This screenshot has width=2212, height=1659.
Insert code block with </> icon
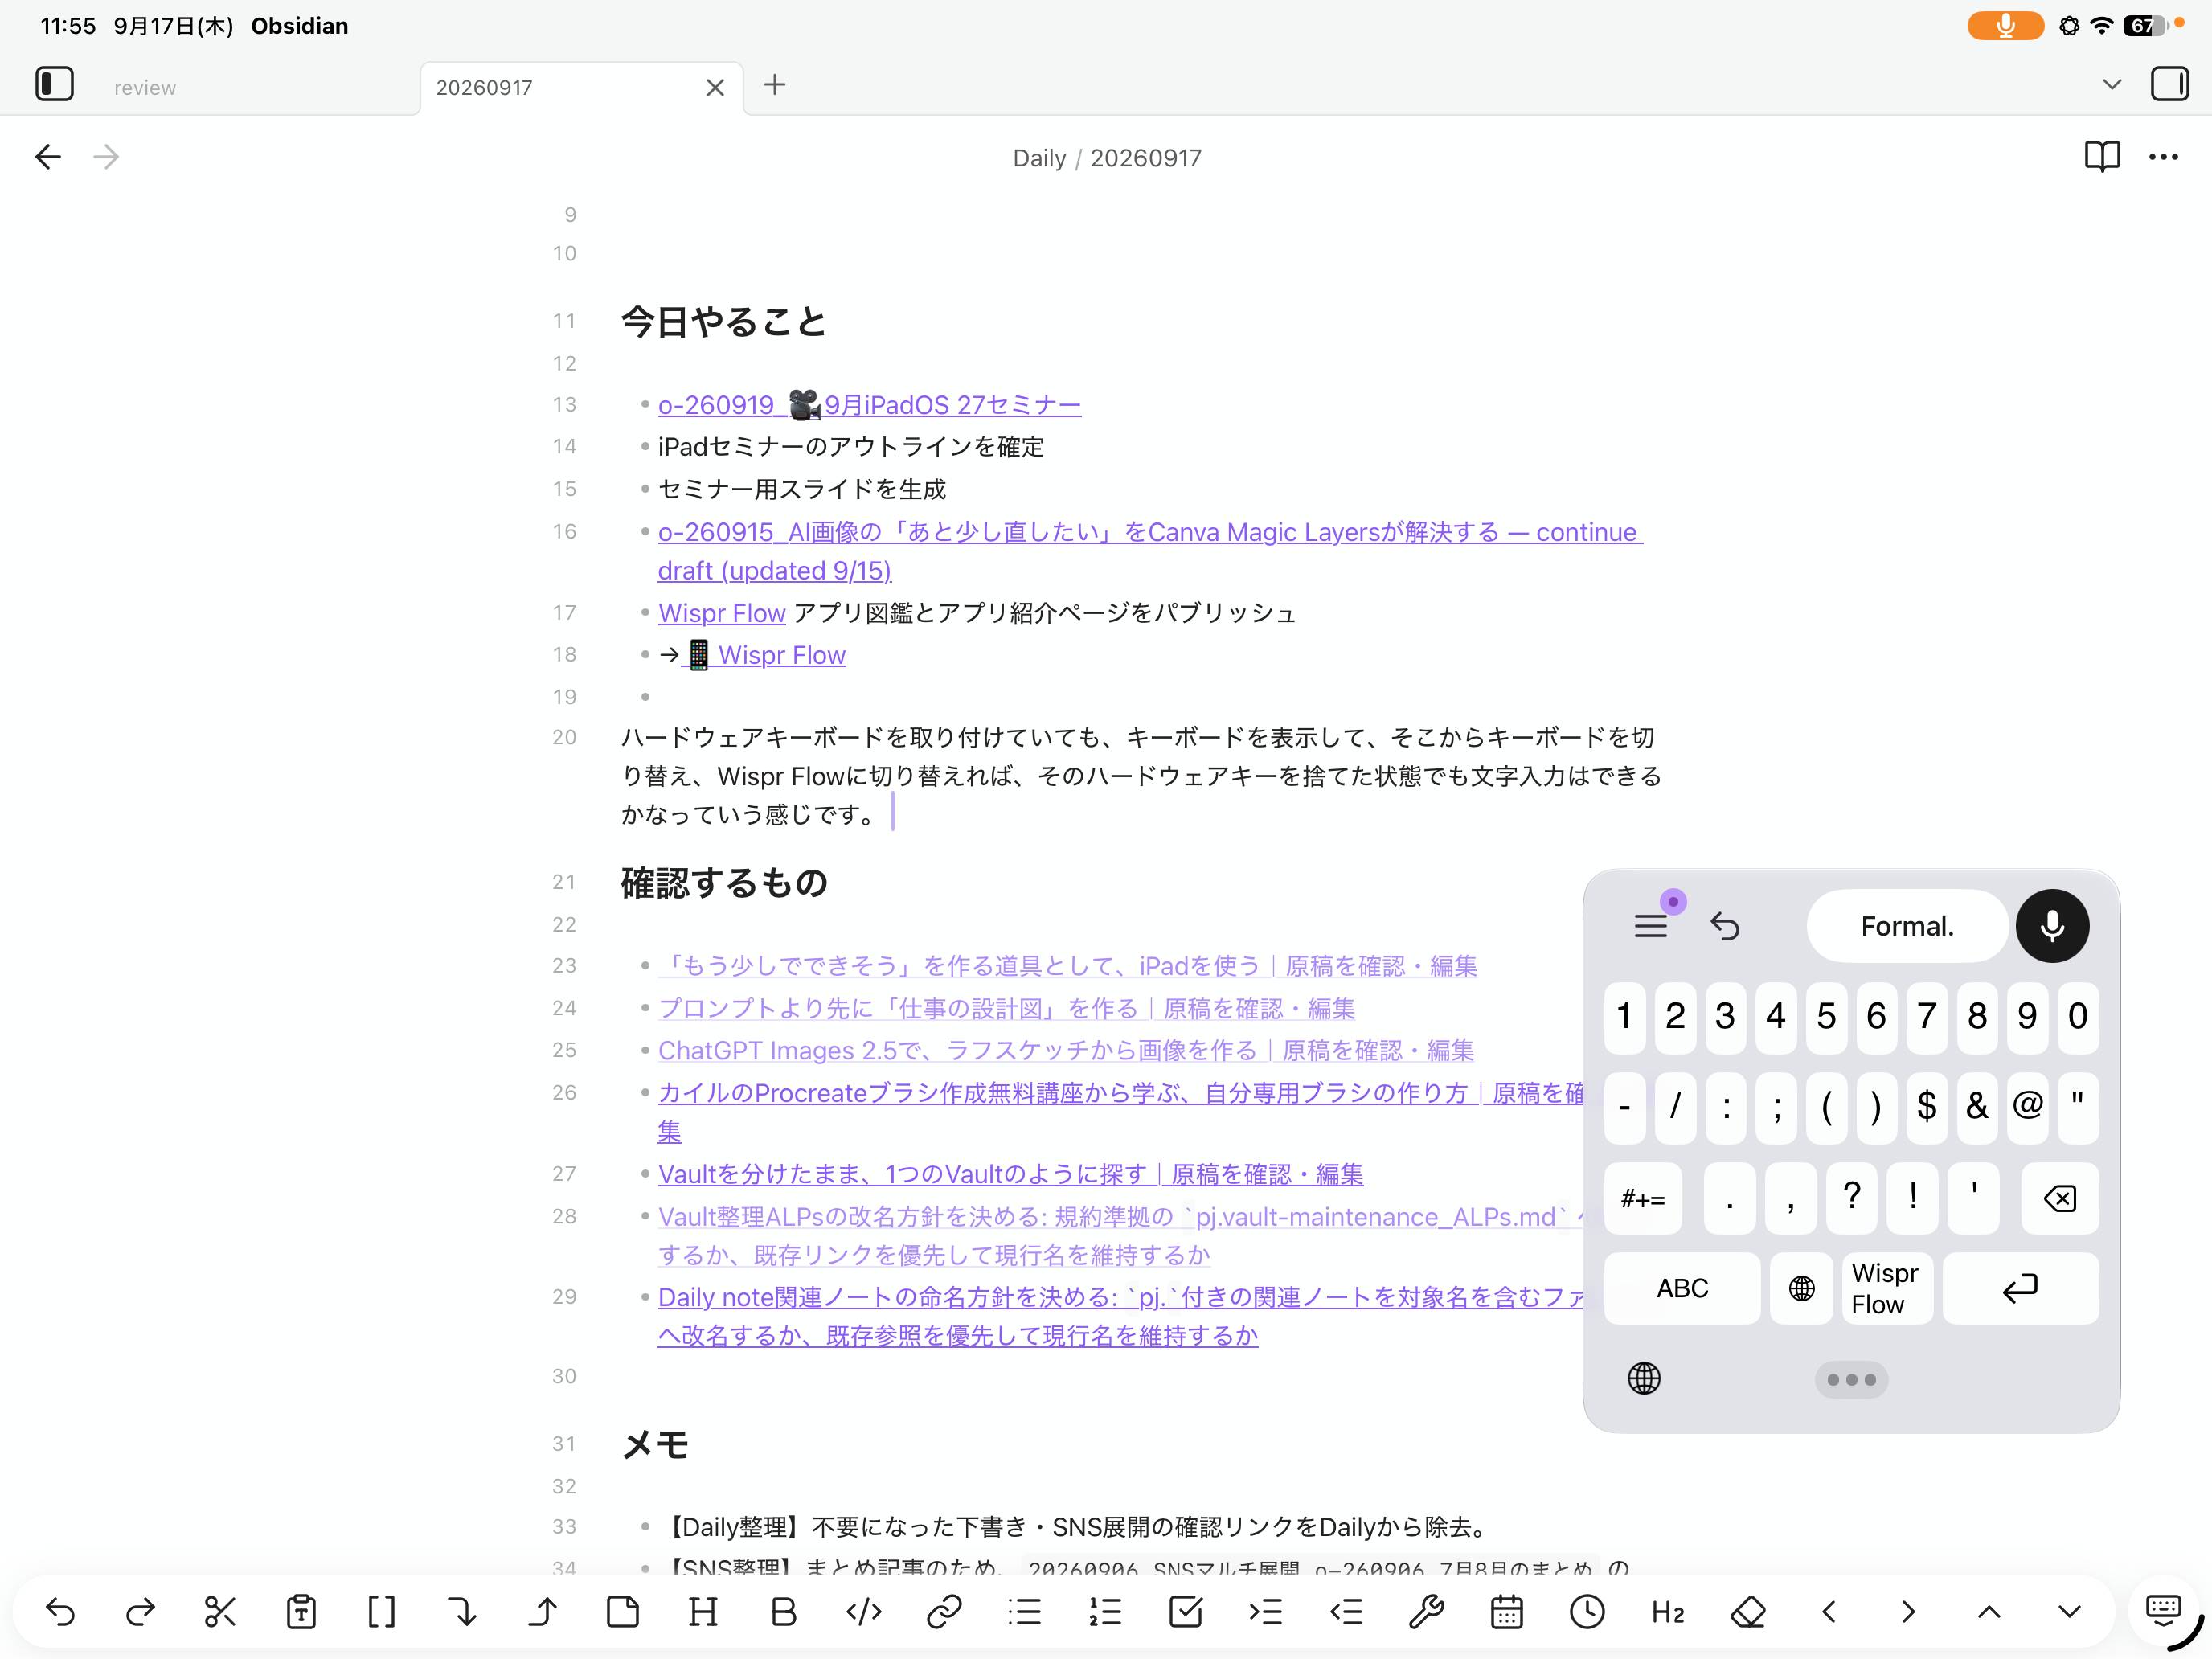coord(864,1612)
